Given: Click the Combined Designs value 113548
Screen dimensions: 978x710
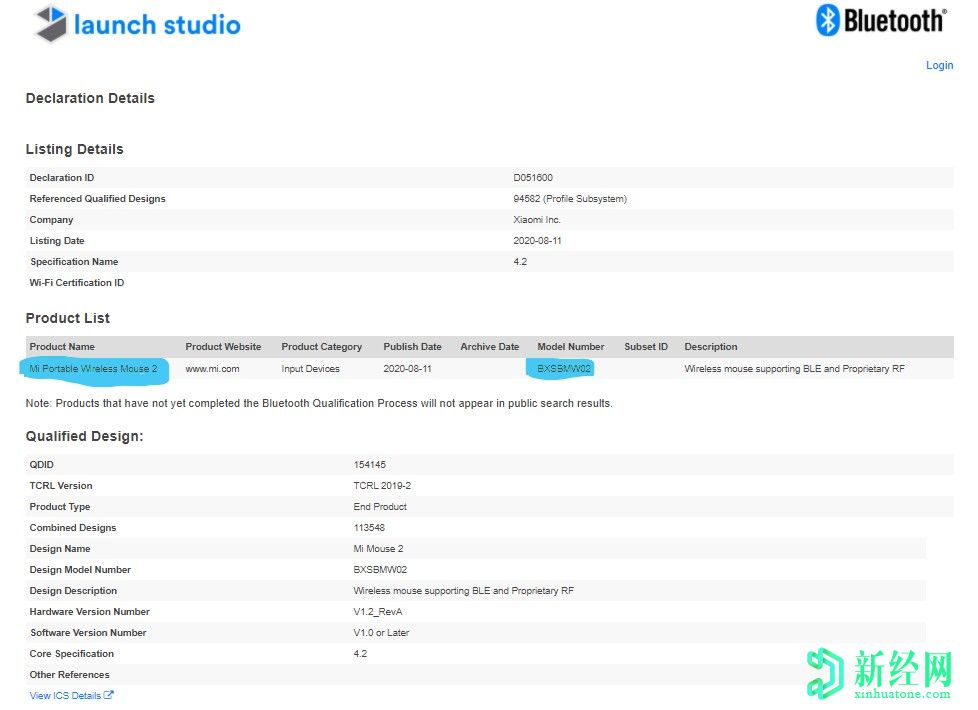Looking at the screenshot, I should point(369,528).
